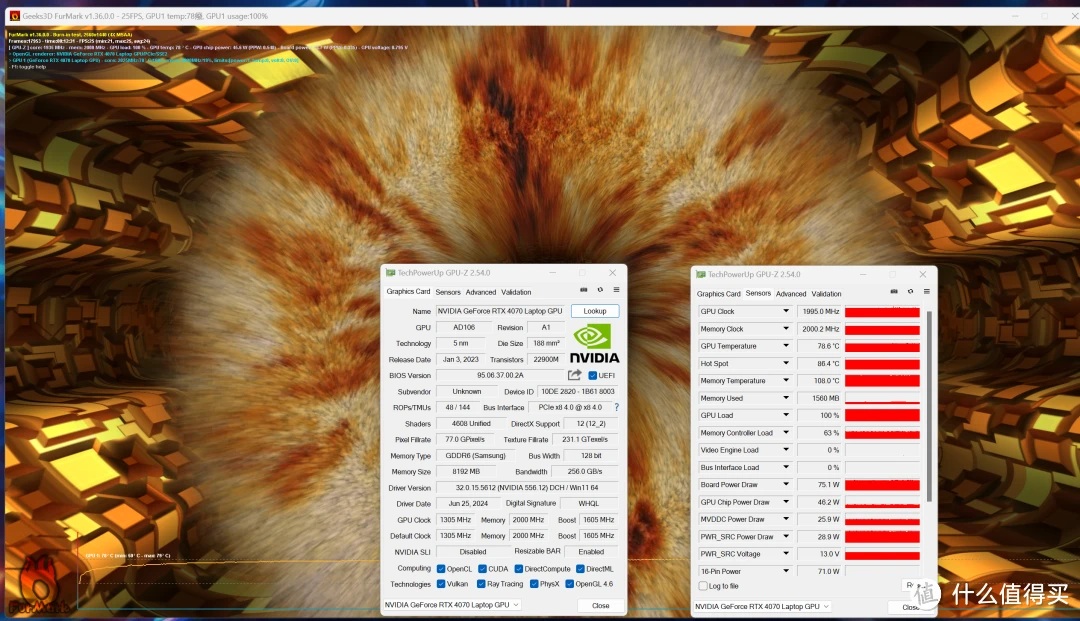
Task: Toggle the CUDA checkbox
Action: coord(482,569)
